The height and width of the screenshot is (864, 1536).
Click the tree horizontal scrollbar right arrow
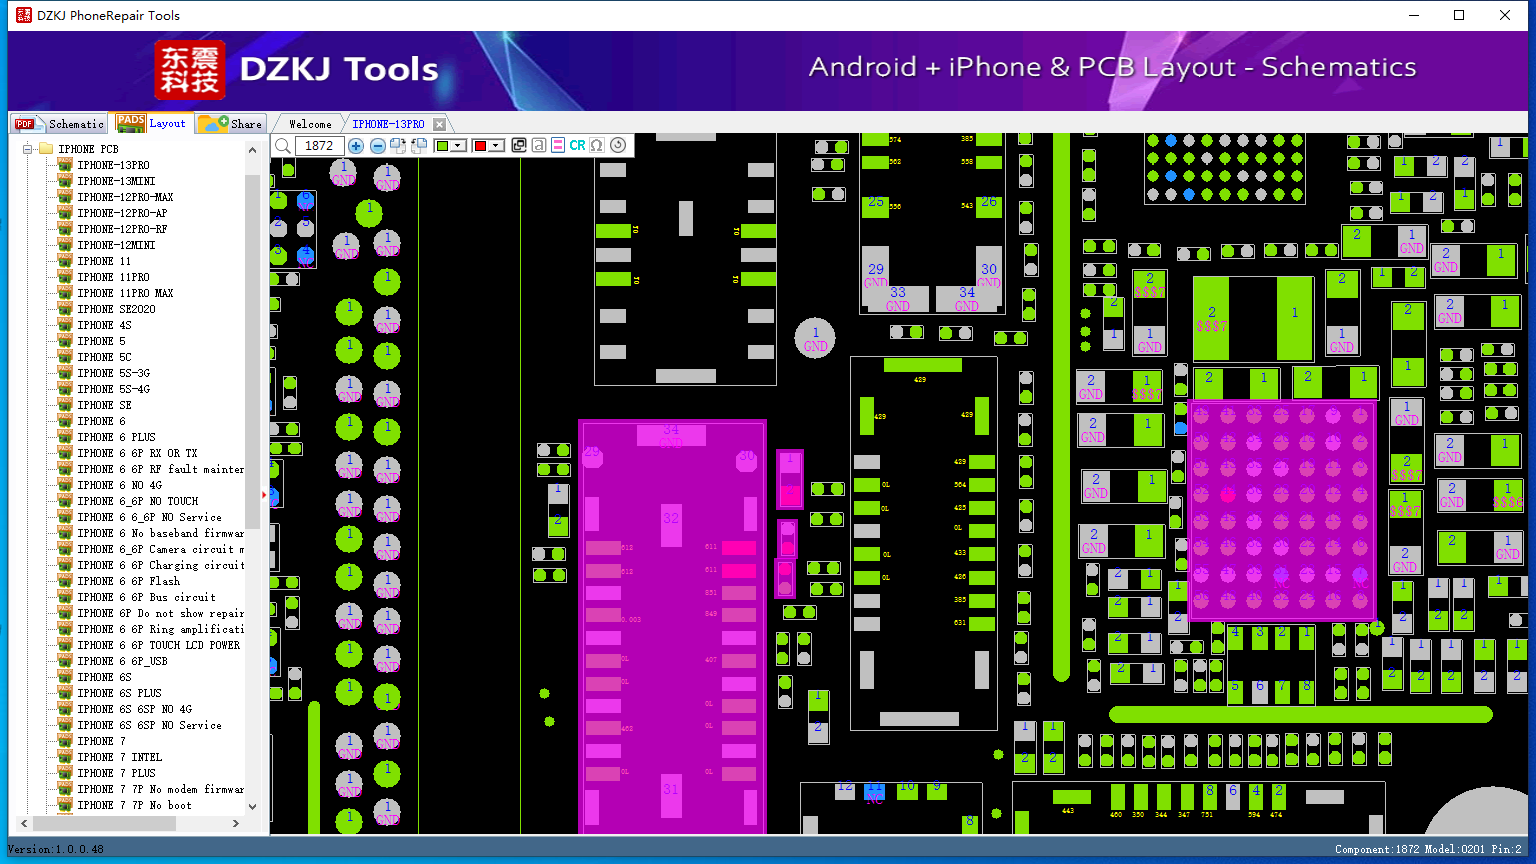[x=236, y=823]
